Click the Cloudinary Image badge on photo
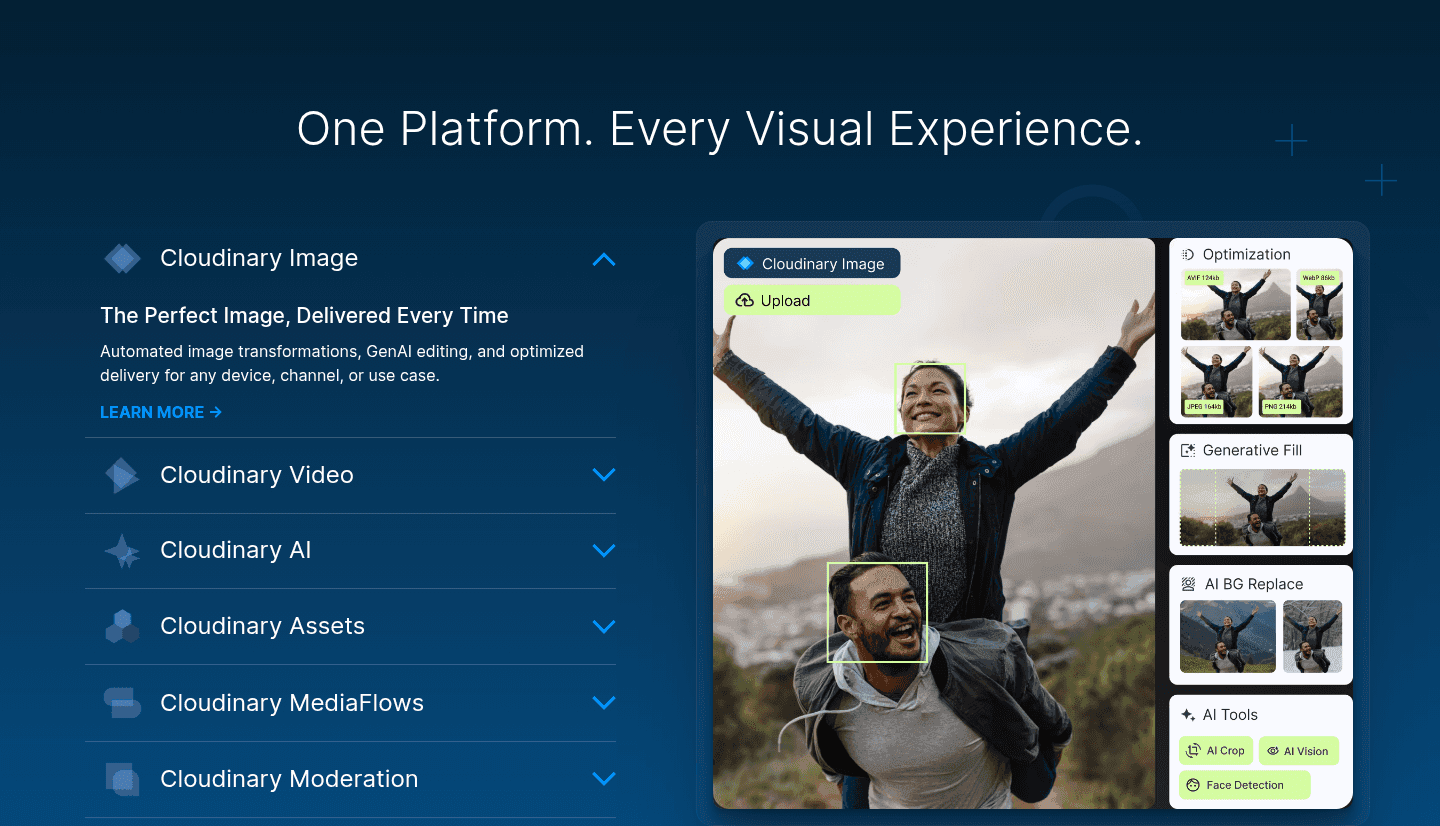The height and width of the screenshot is (826, 1440). 812,264
